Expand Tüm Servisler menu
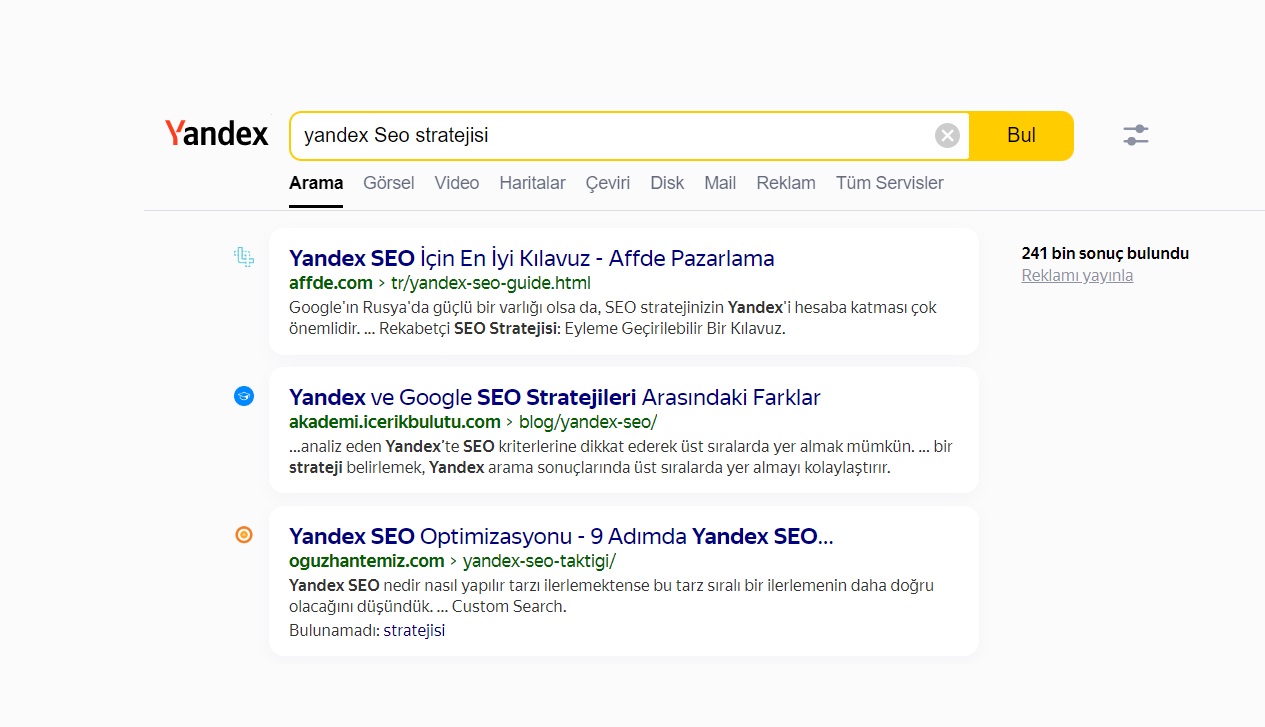The width and height of the screenshot is (1265, 727). tap(890, 183)
